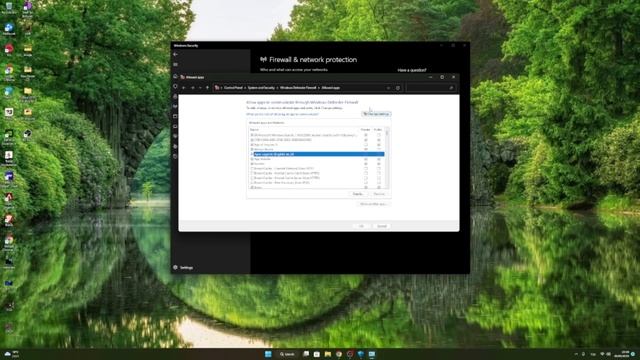This screenshot has height=360, width=640.
Task: Toggle Private checkbox for BranchCache - Peer Discovery
Action: coord(366,183)
